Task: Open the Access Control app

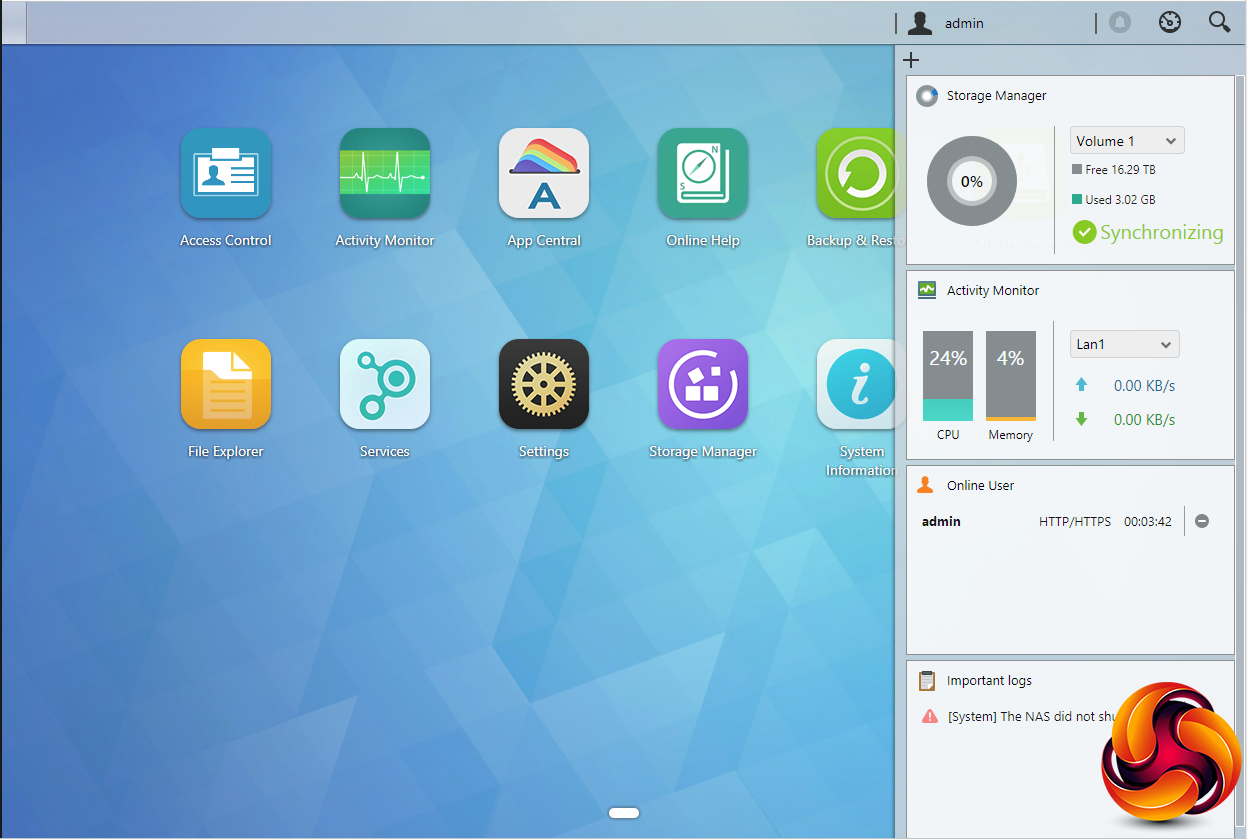Action: pyautogui.click(x=226, y=173)
